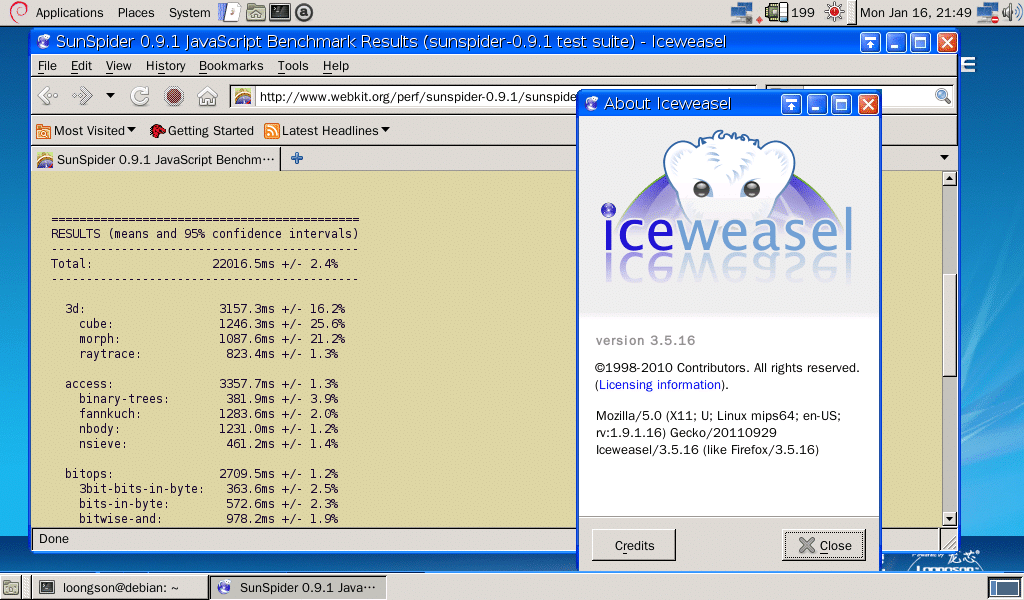Click the URL address field
Screen dimensions: 1024x600
[410, 97]
